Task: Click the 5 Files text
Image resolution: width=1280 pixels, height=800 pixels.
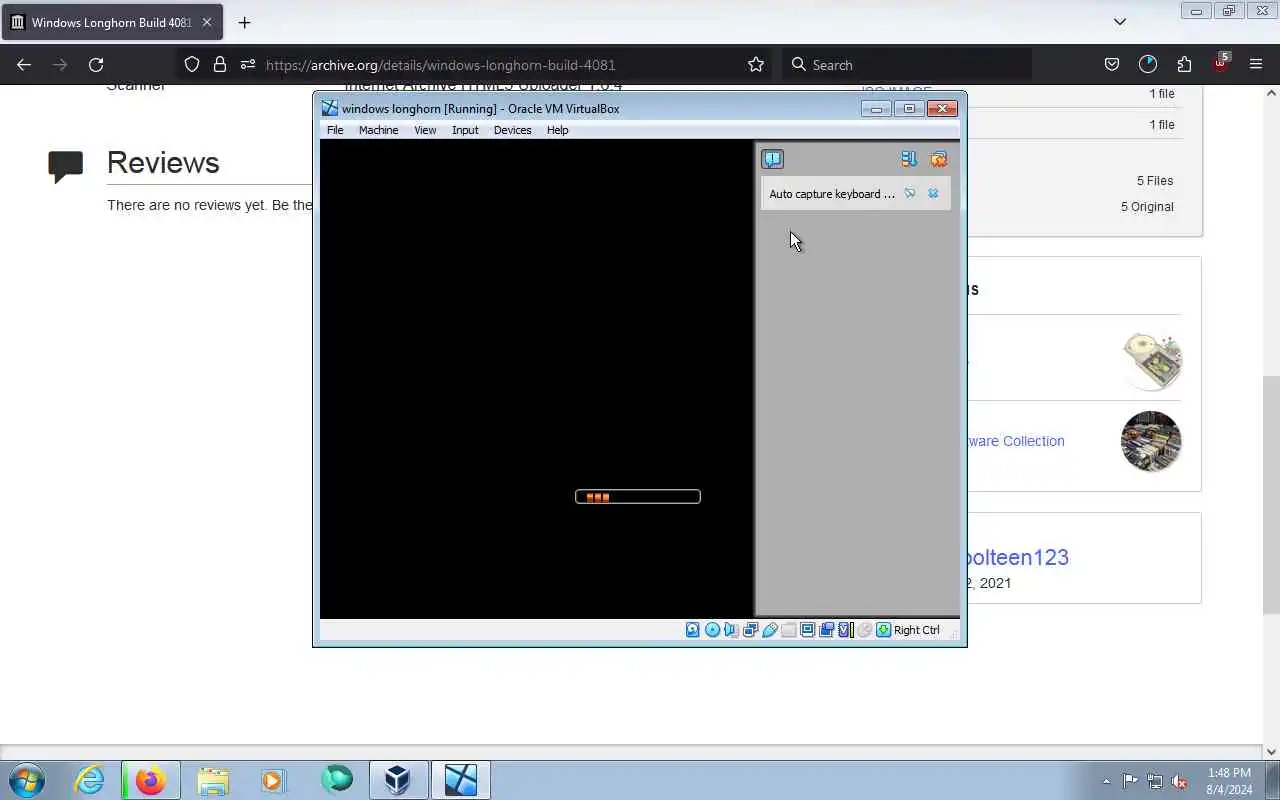Action: [1155, 181]
